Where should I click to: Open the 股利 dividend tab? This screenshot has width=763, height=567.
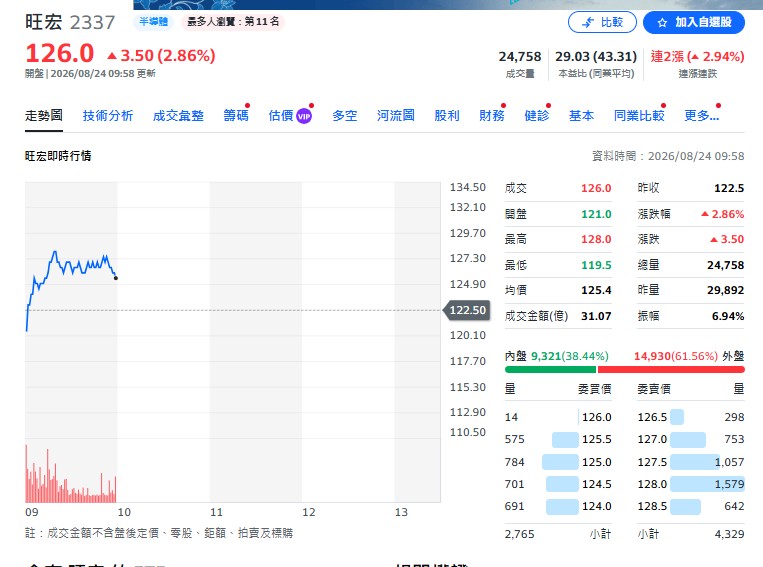447,116
